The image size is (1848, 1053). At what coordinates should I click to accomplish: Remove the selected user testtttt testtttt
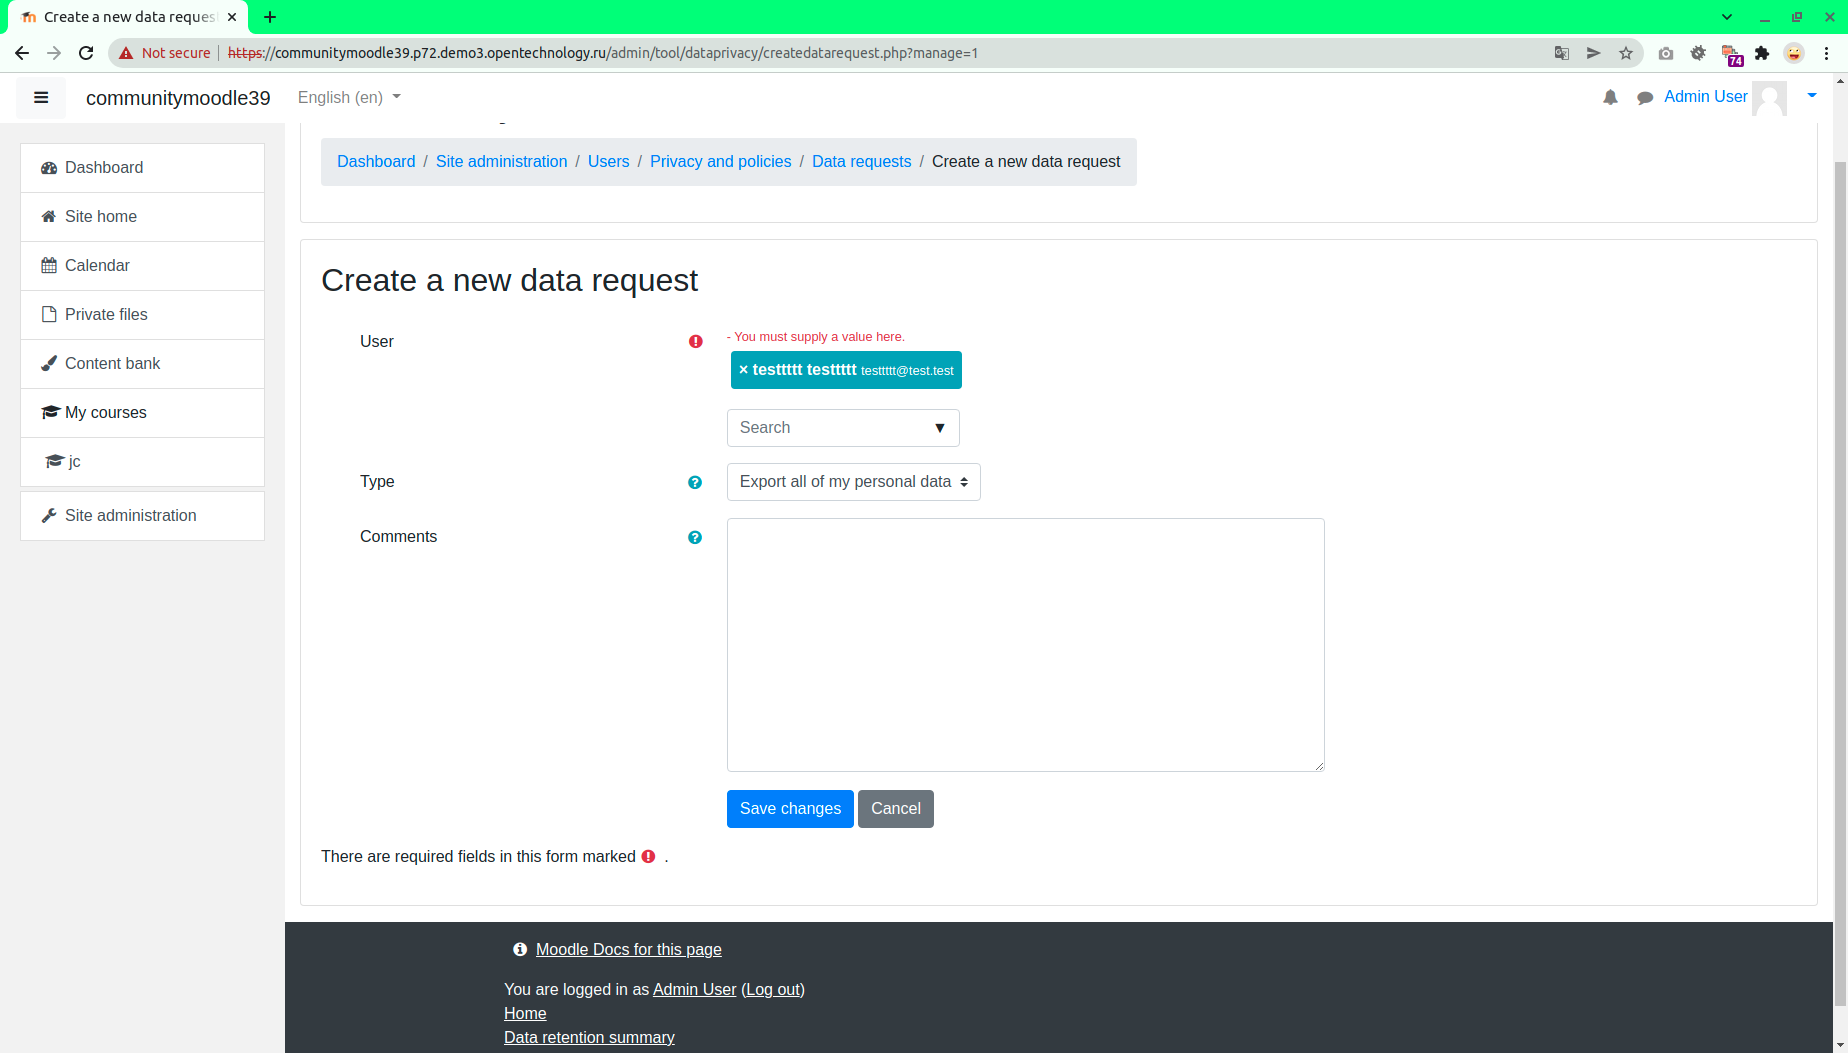pyautogui.click(x=743, y=370)
